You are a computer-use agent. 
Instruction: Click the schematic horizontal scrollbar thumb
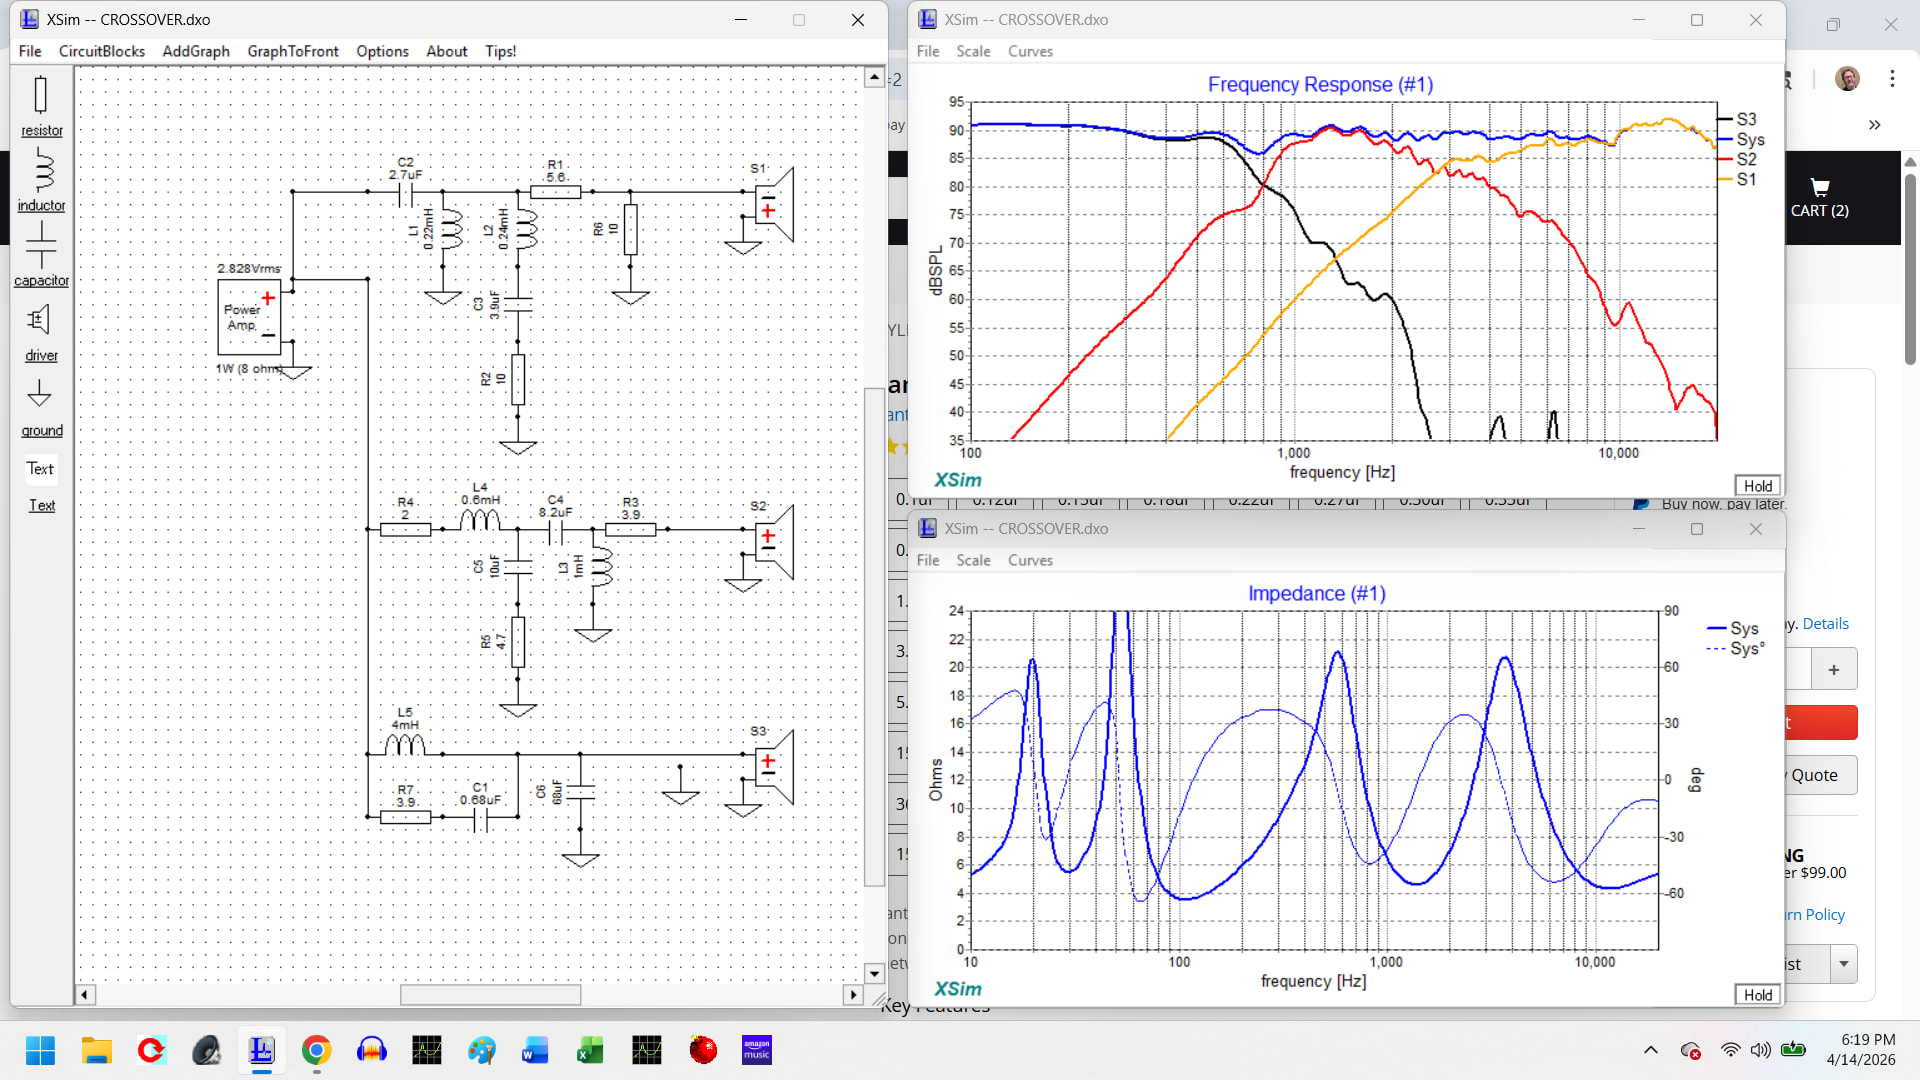point(490,995)
